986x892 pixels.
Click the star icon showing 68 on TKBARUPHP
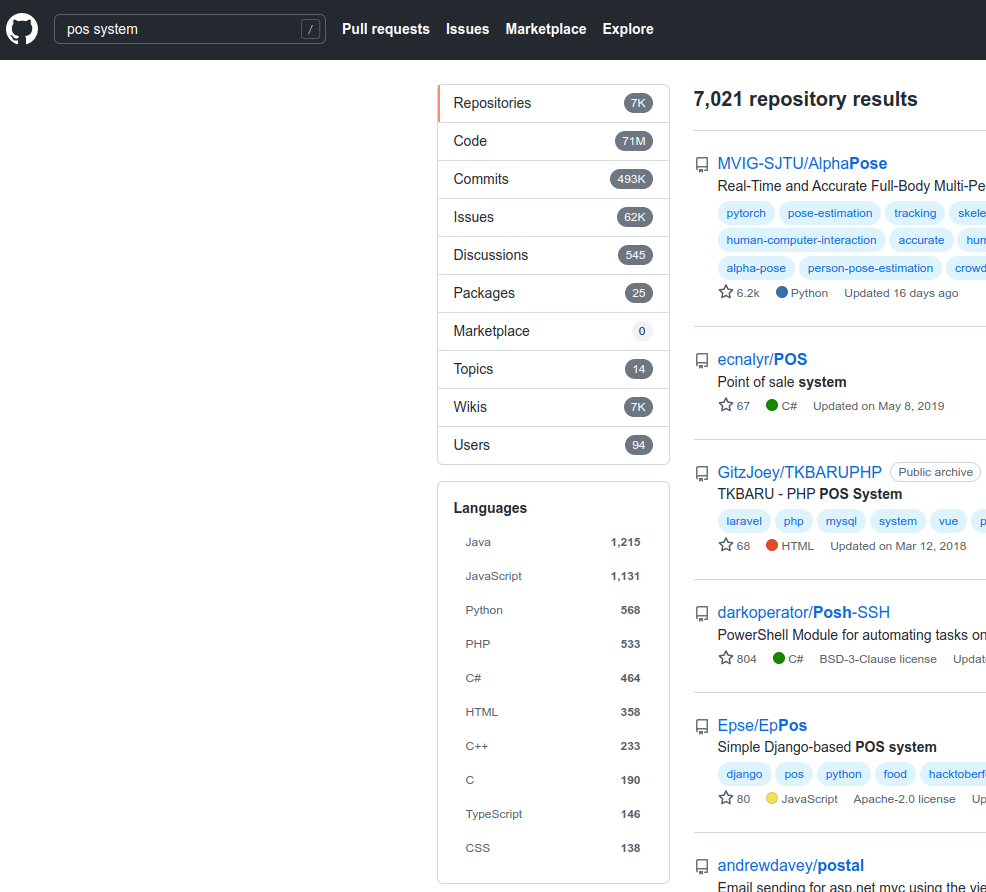coord(726,545)
